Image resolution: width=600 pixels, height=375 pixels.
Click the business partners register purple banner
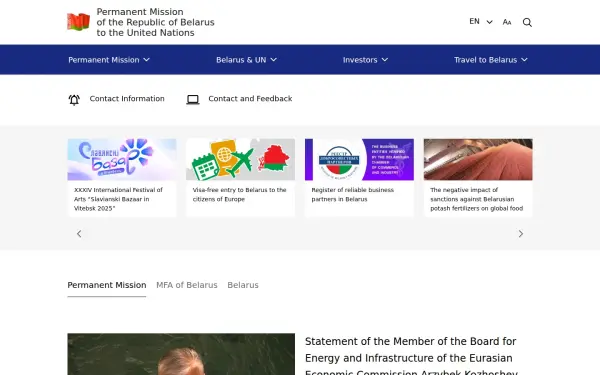(359, 159)
